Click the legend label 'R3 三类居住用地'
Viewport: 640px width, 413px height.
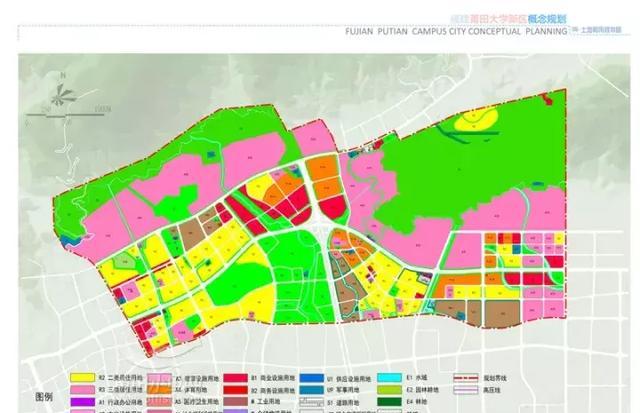[120, 390]
